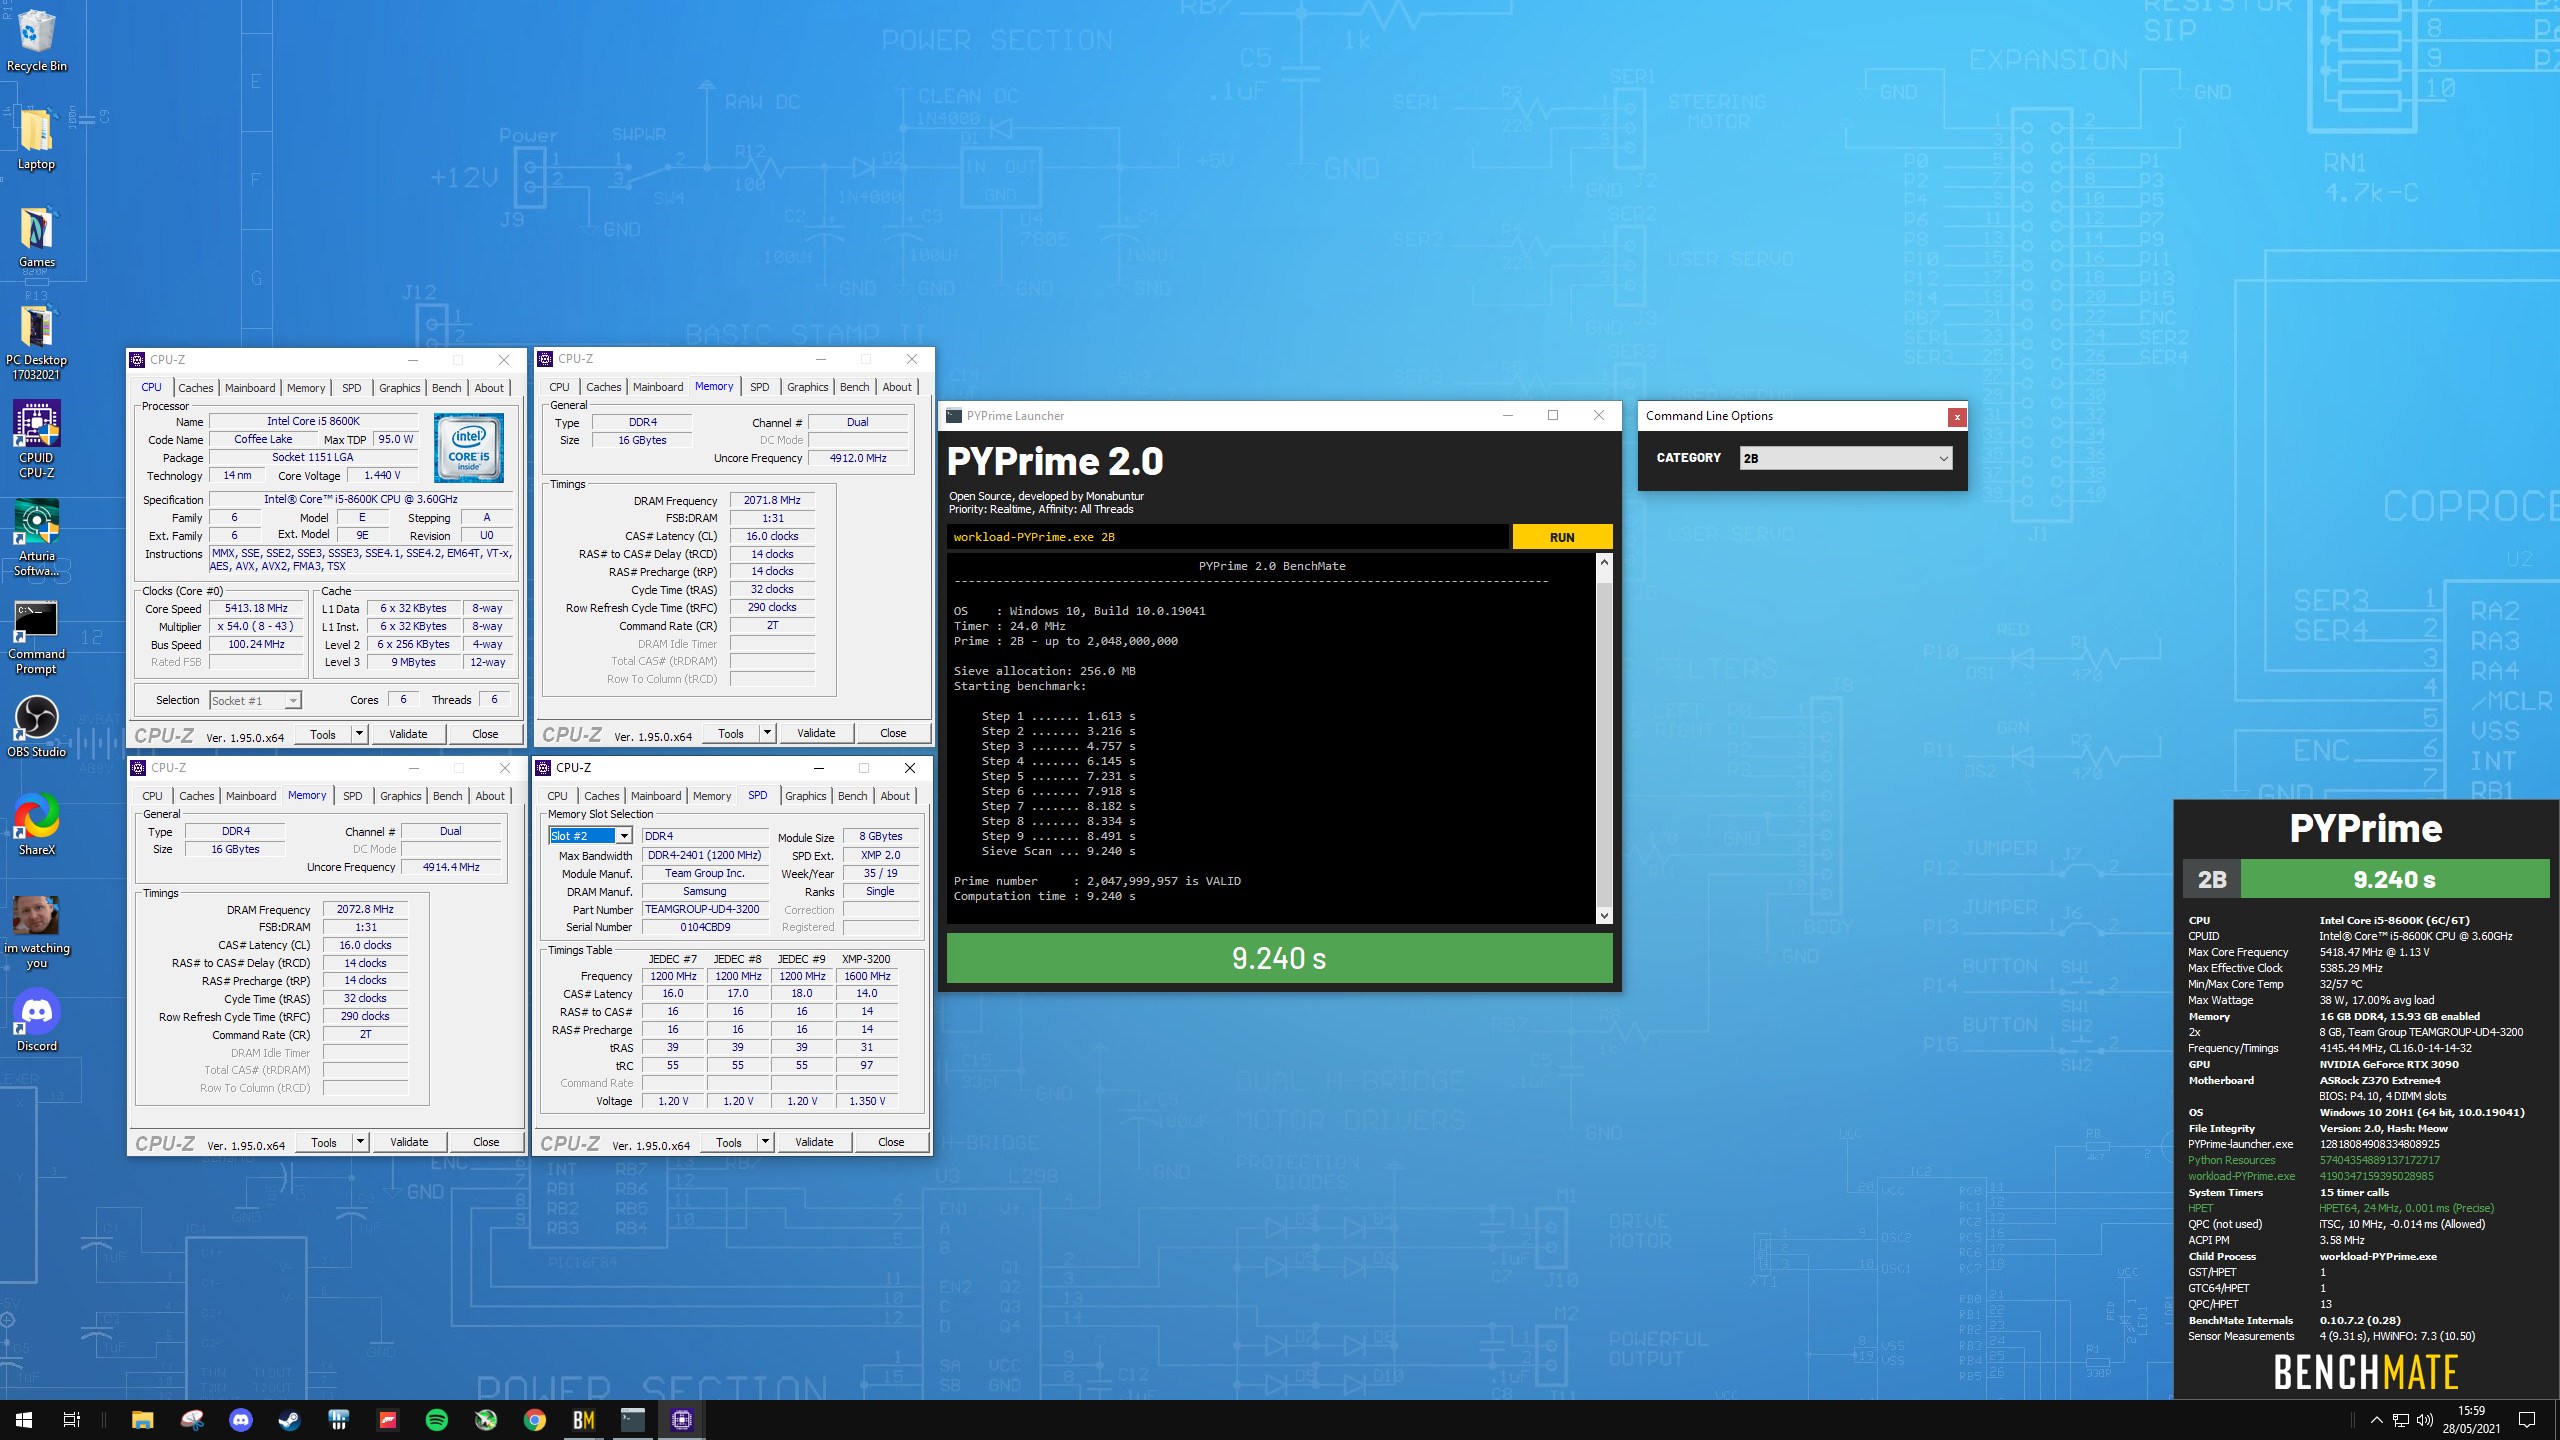
Task: Switch to CPU-Z taskbar icon
Action: (682, 1420)
